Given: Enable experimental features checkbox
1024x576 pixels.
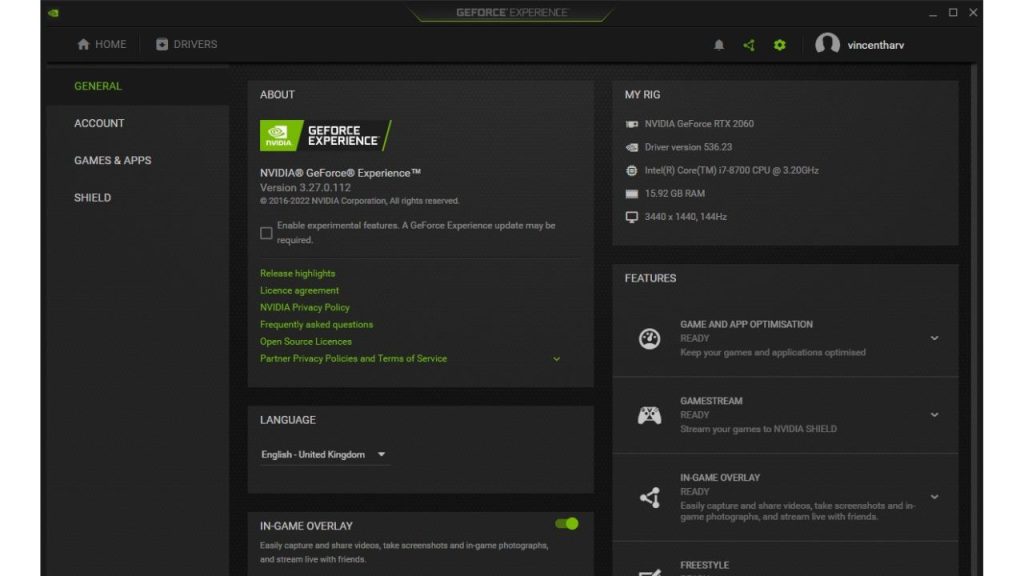Looking at the screenshot, I should click(266, 233).
